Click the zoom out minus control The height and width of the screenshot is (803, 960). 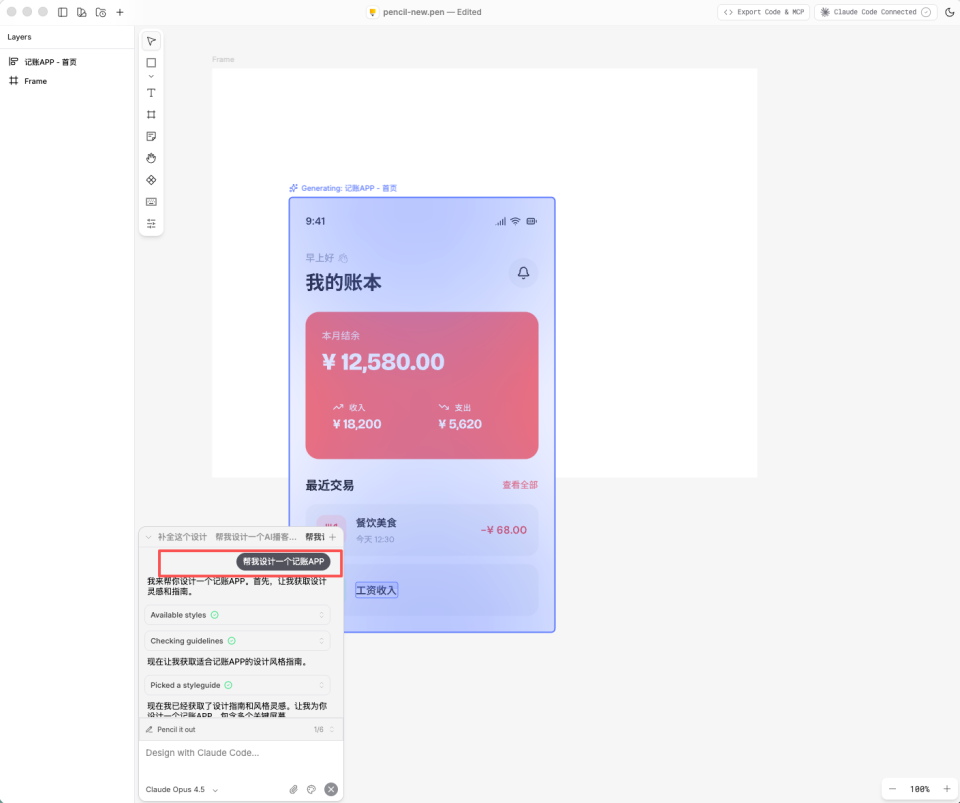pyautogui.click(x=893, y=788)
